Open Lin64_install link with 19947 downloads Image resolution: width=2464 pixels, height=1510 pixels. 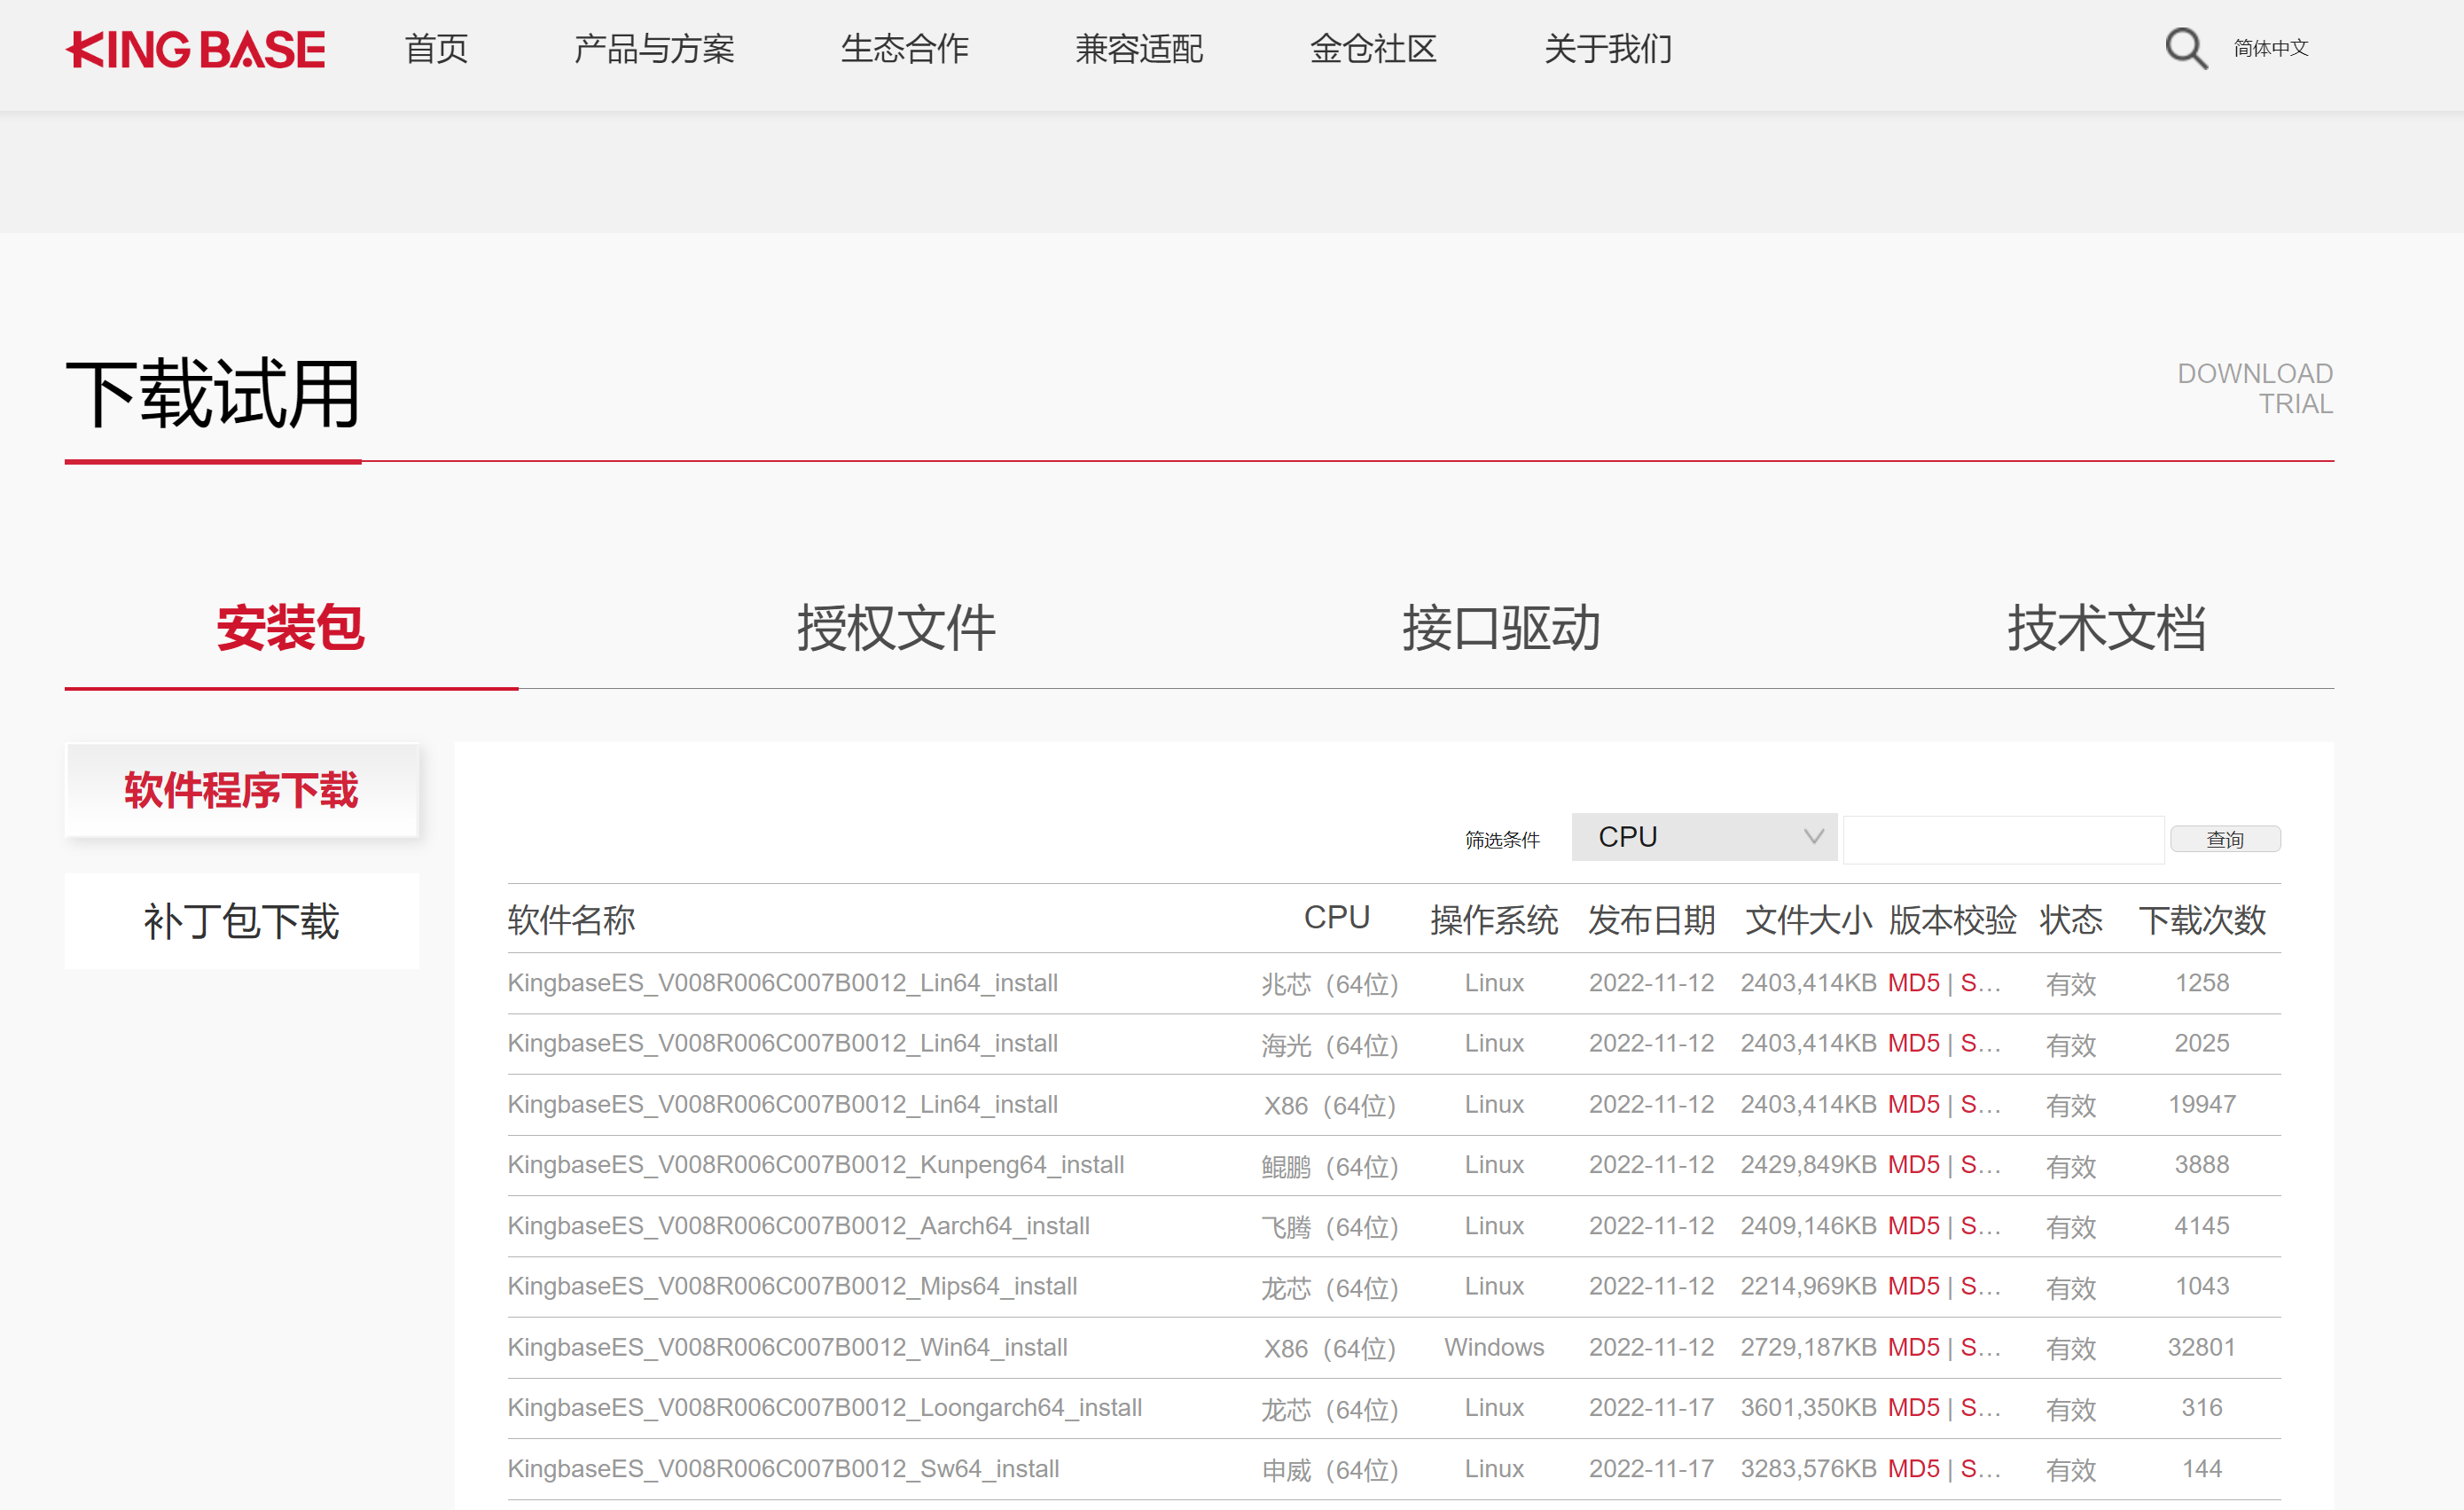click(x=783, y=1104)
